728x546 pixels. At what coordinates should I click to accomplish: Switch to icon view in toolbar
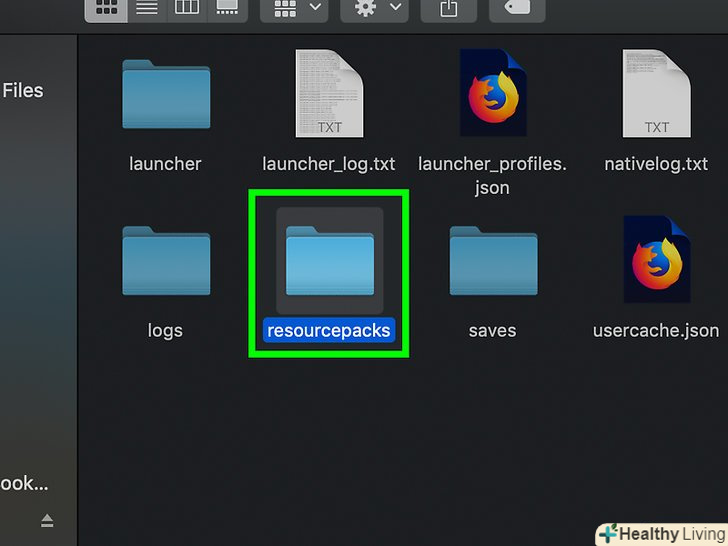tap(105, 8)
